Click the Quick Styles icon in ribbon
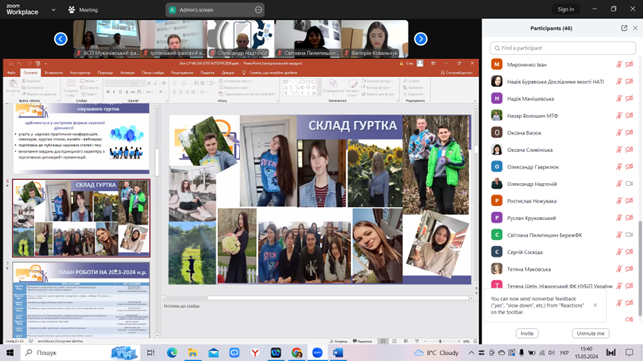The image size is (643, 361). (352, 84)
